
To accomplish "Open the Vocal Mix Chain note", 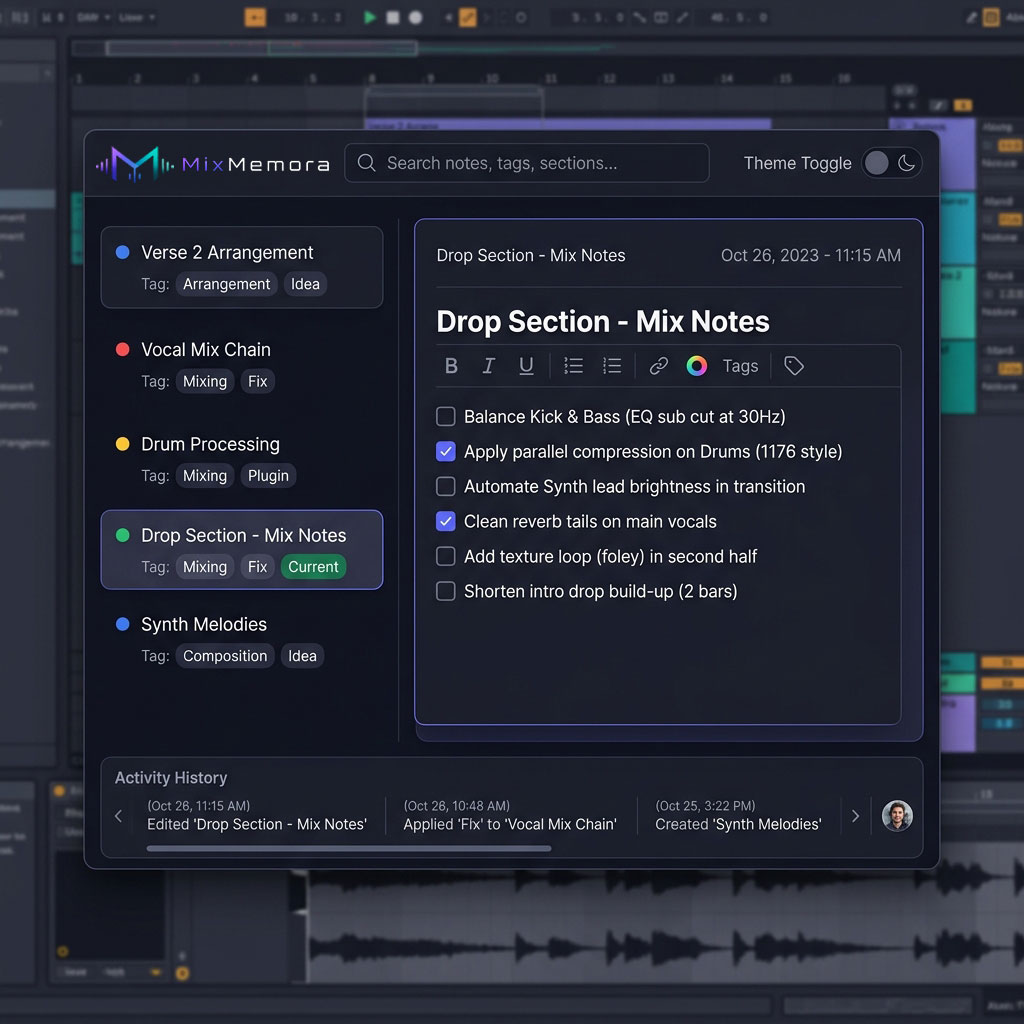I will pos(242,364).
